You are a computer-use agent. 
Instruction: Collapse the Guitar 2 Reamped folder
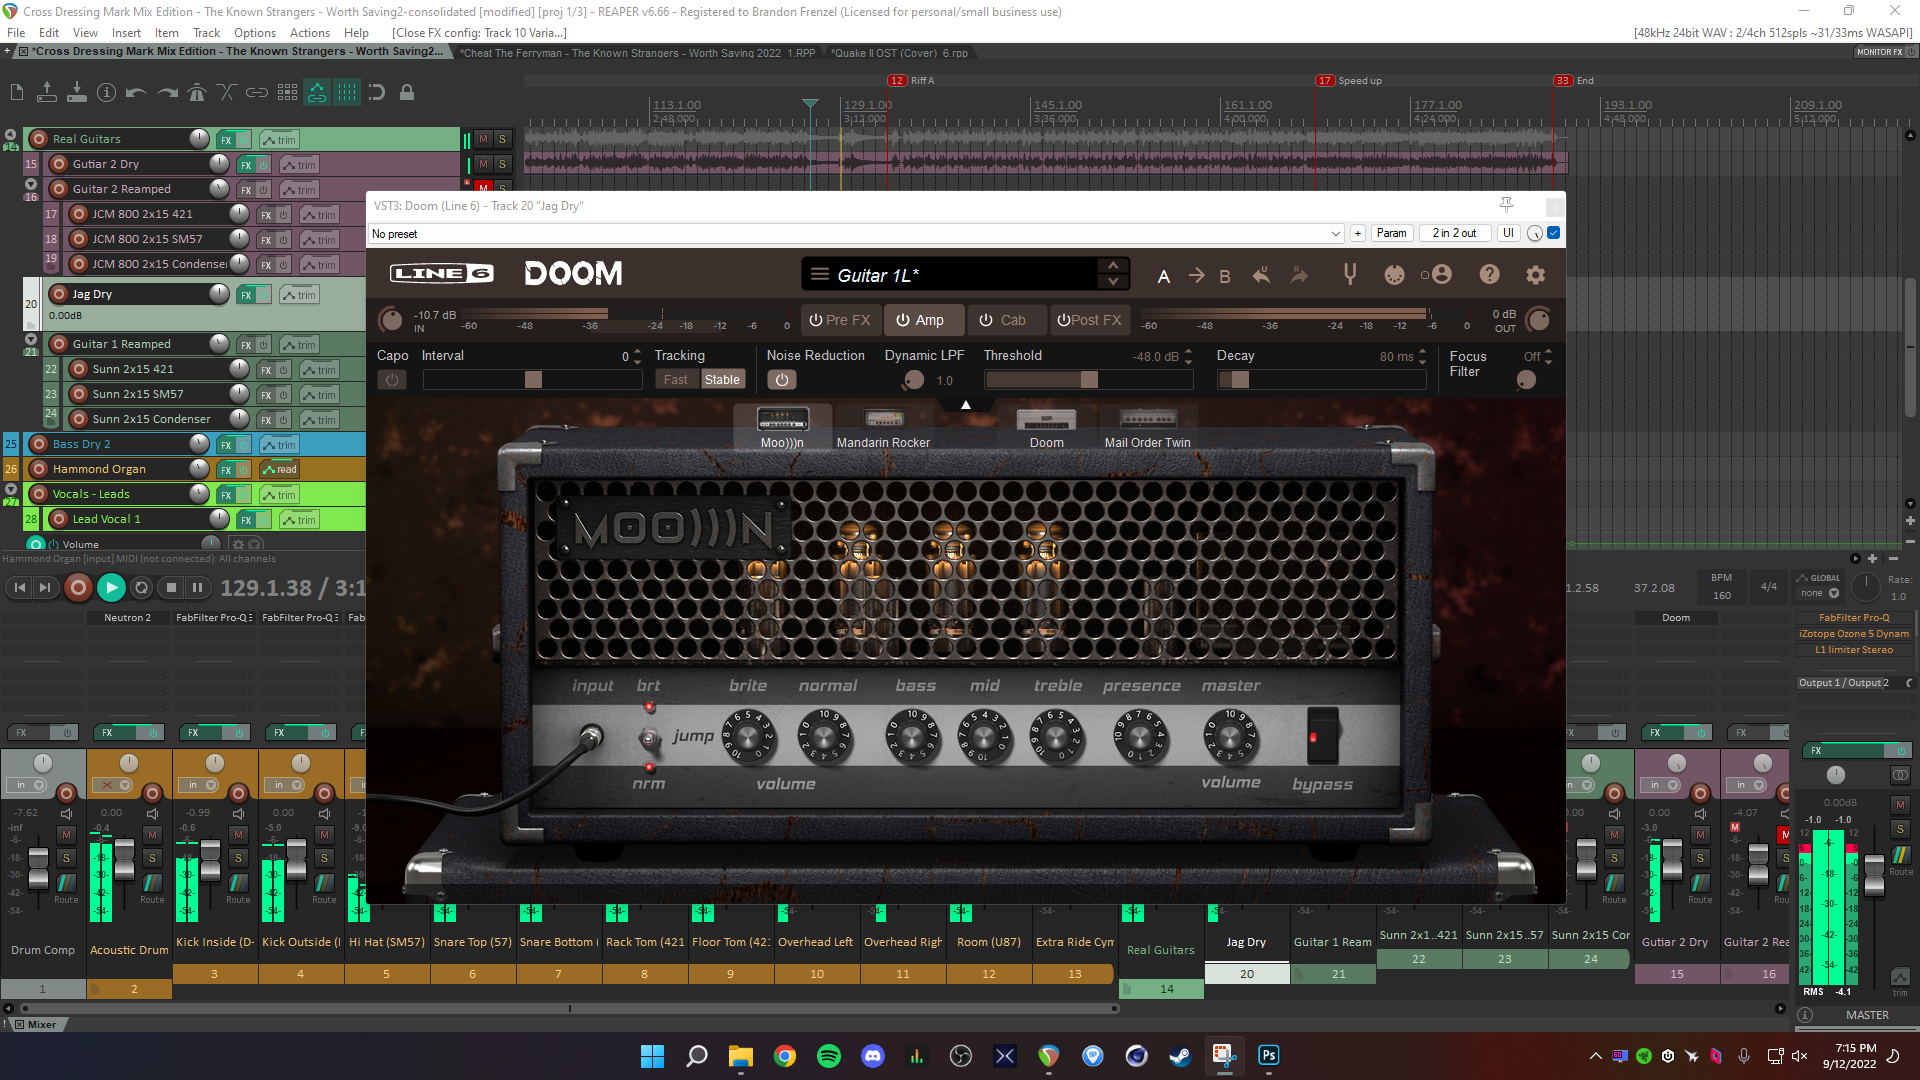(31, 184)
